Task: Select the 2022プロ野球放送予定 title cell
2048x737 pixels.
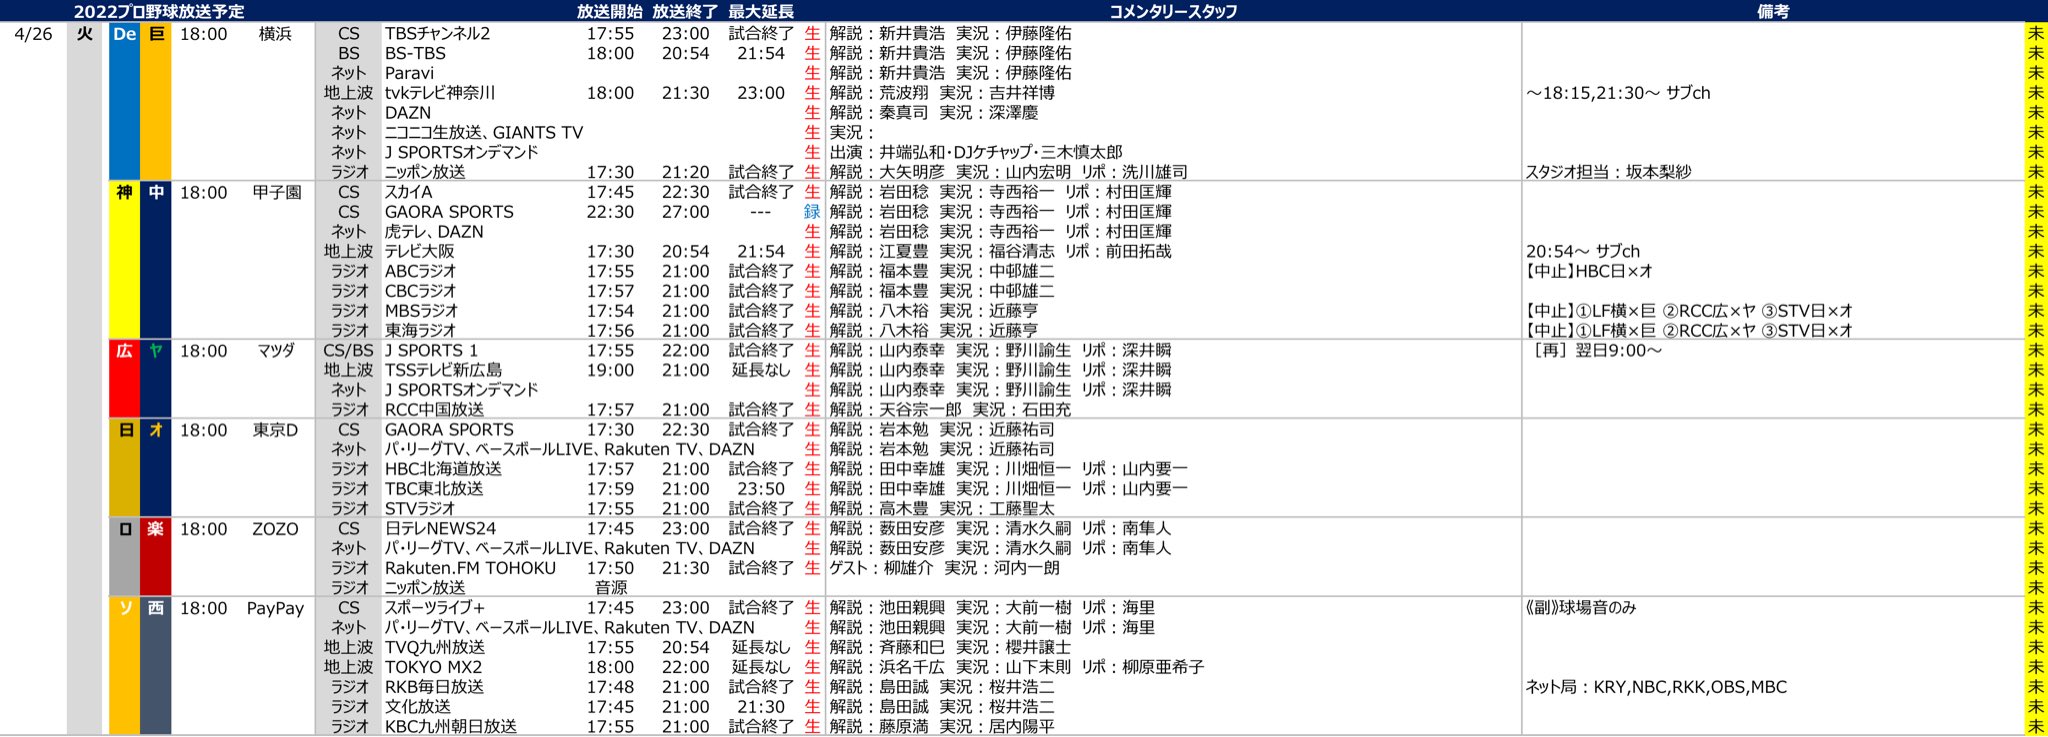Action: click(x=159, y=11)
